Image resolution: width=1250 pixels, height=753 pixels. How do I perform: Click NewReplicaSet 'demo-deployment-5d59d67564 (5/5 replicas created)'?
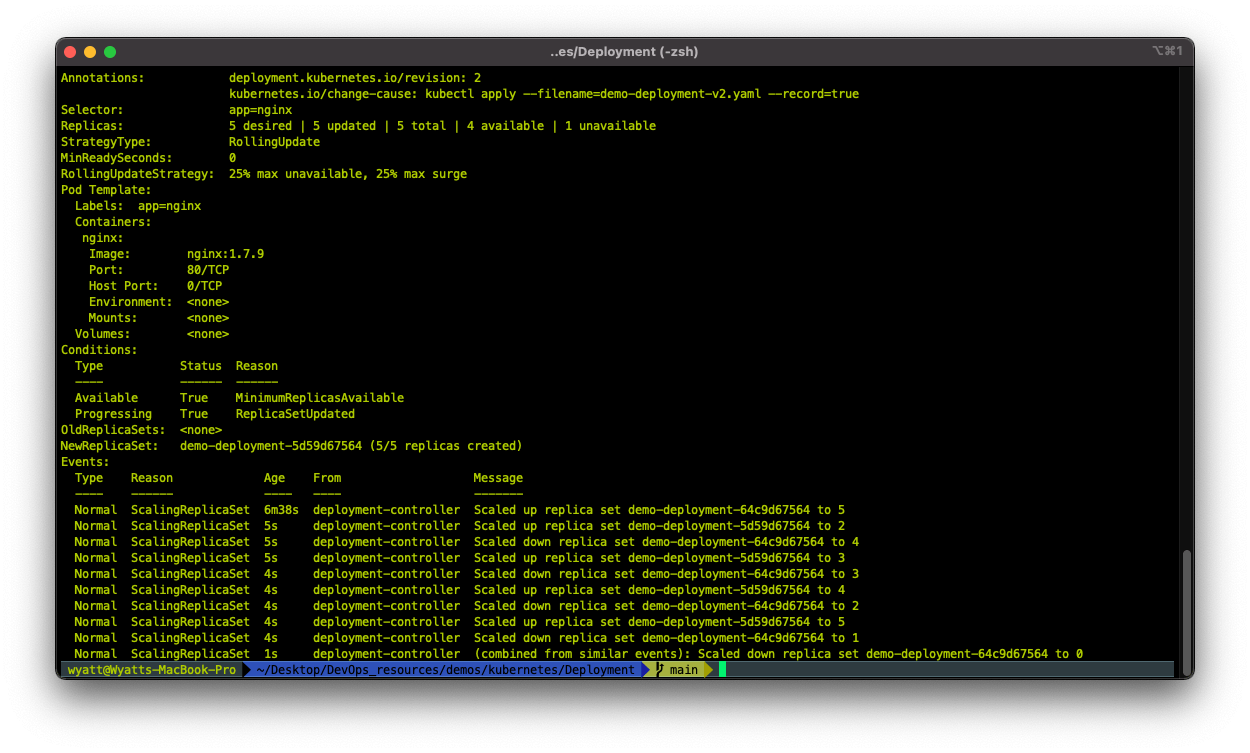(x=351, y=446)
